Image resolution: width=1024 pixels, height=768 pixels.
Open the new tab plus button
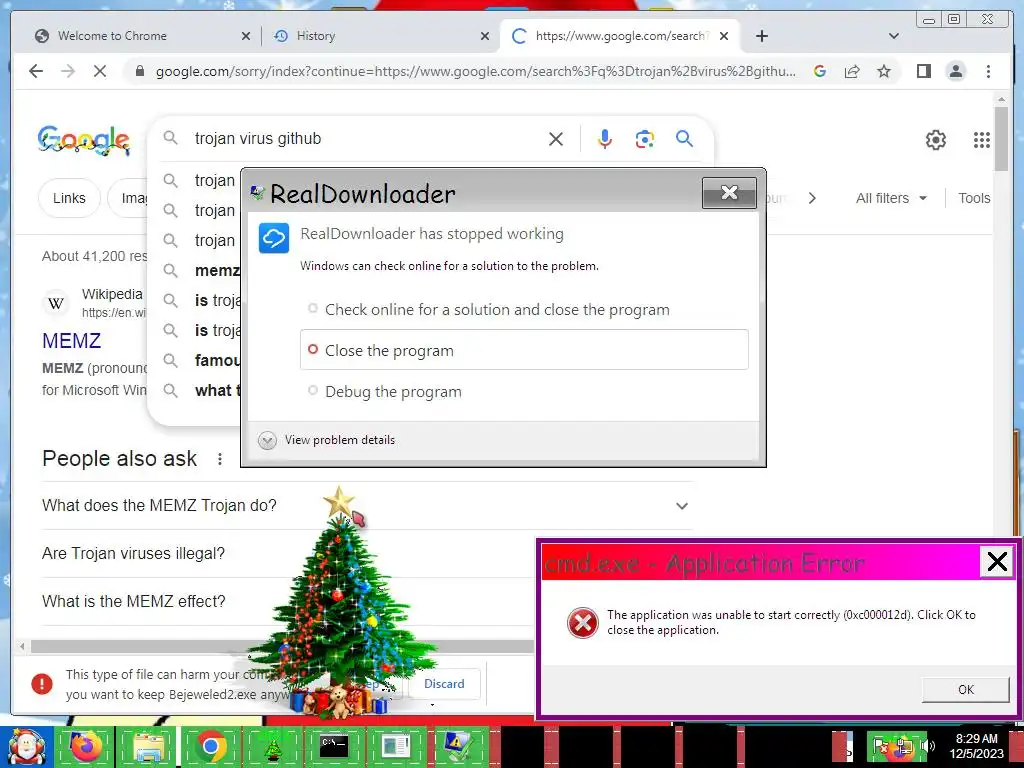pos(761,36)
